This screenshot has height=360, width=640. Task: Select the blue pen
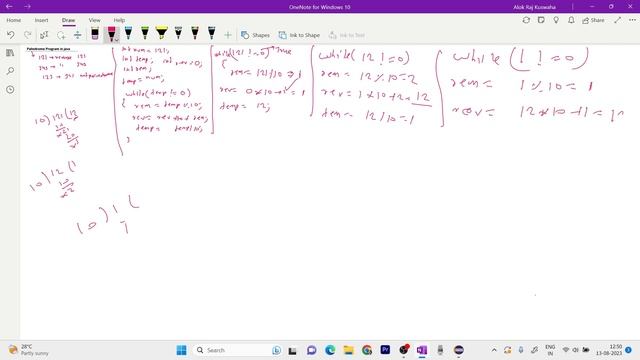point(128,33)
